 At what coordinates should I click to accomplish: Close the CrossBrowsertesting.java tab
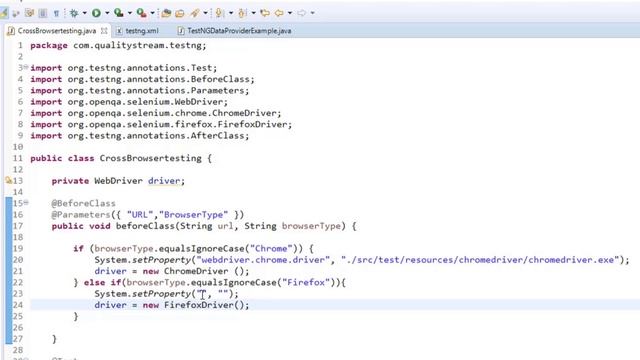(104, 31)
